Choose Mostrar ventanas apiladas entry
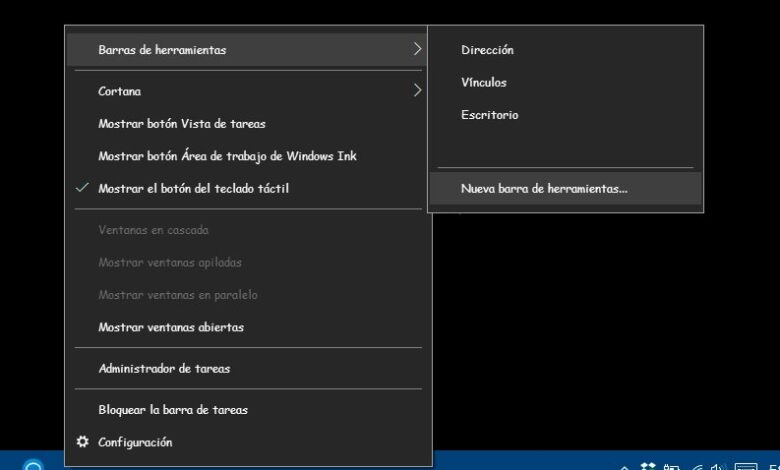 click(x=246, y=262)
